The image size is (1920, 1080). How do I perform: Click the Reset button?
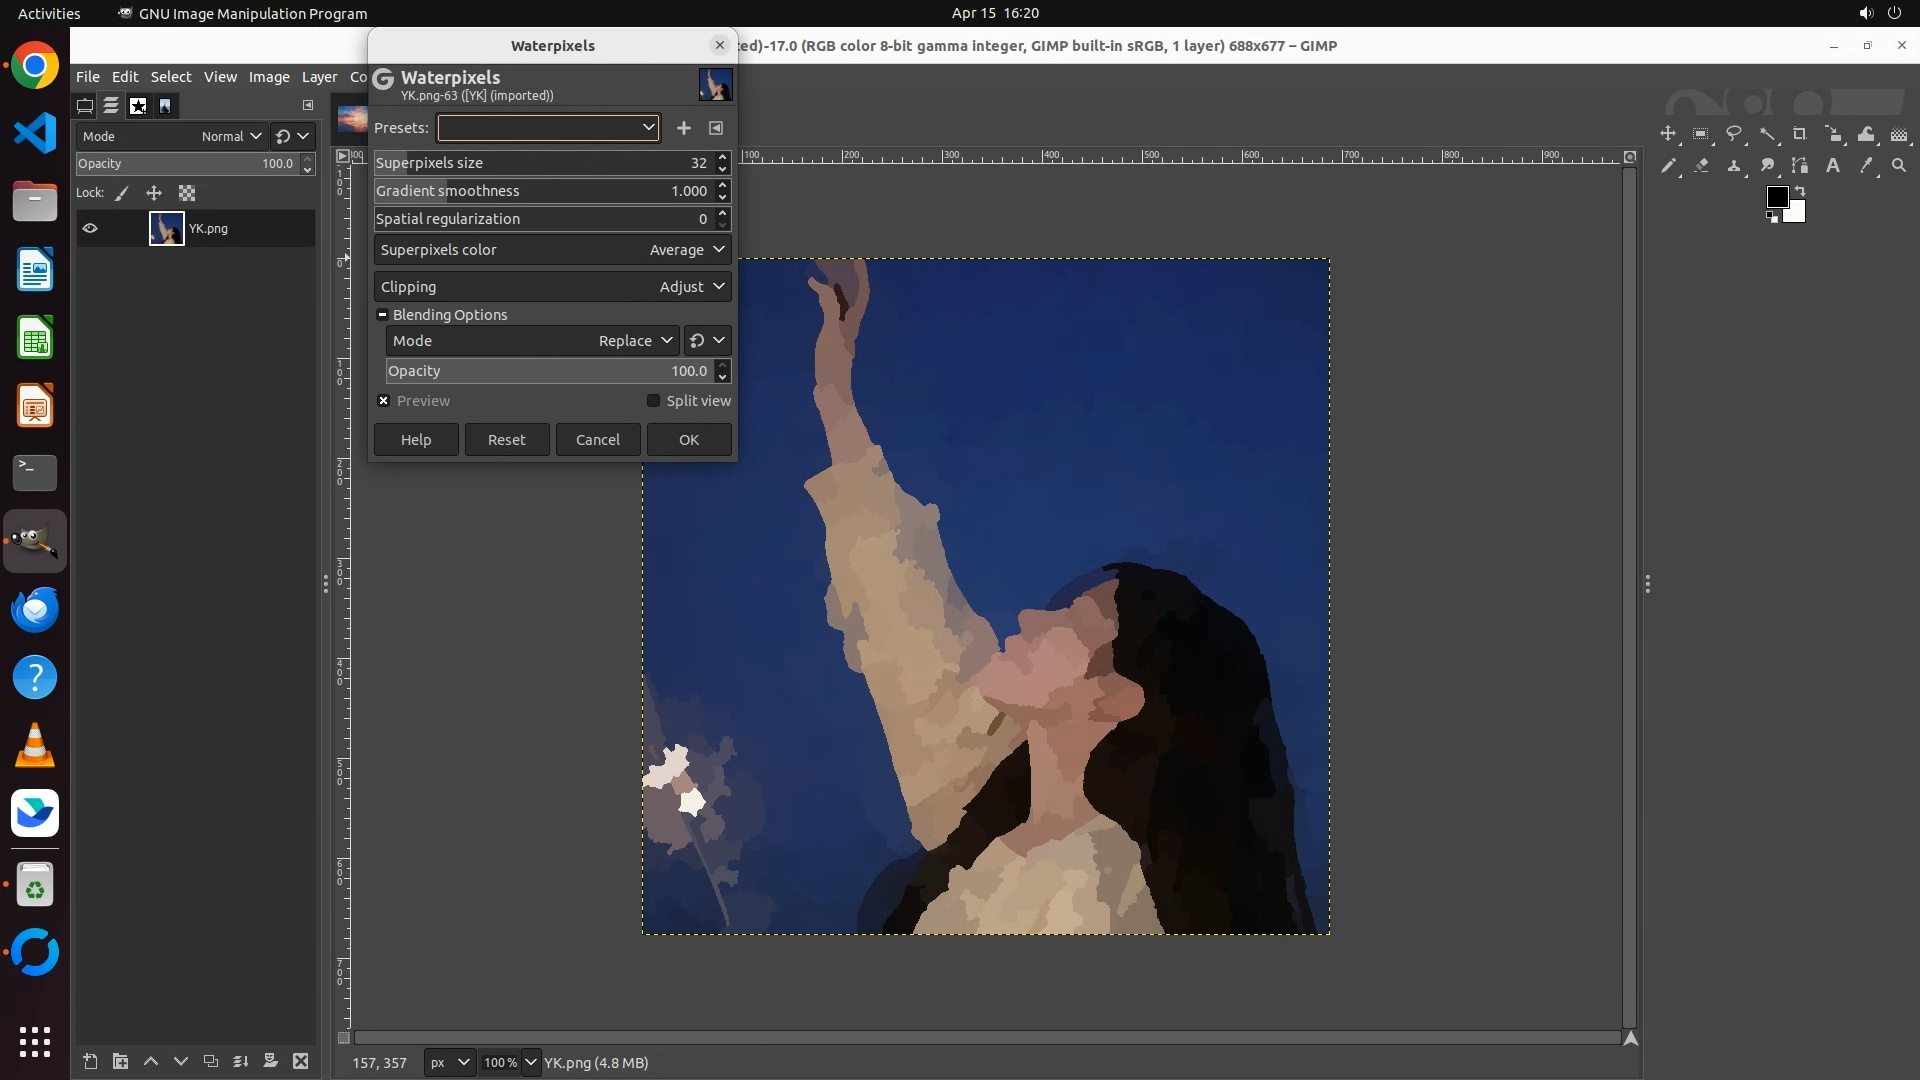pyautogui.click(x=506, y=440)
